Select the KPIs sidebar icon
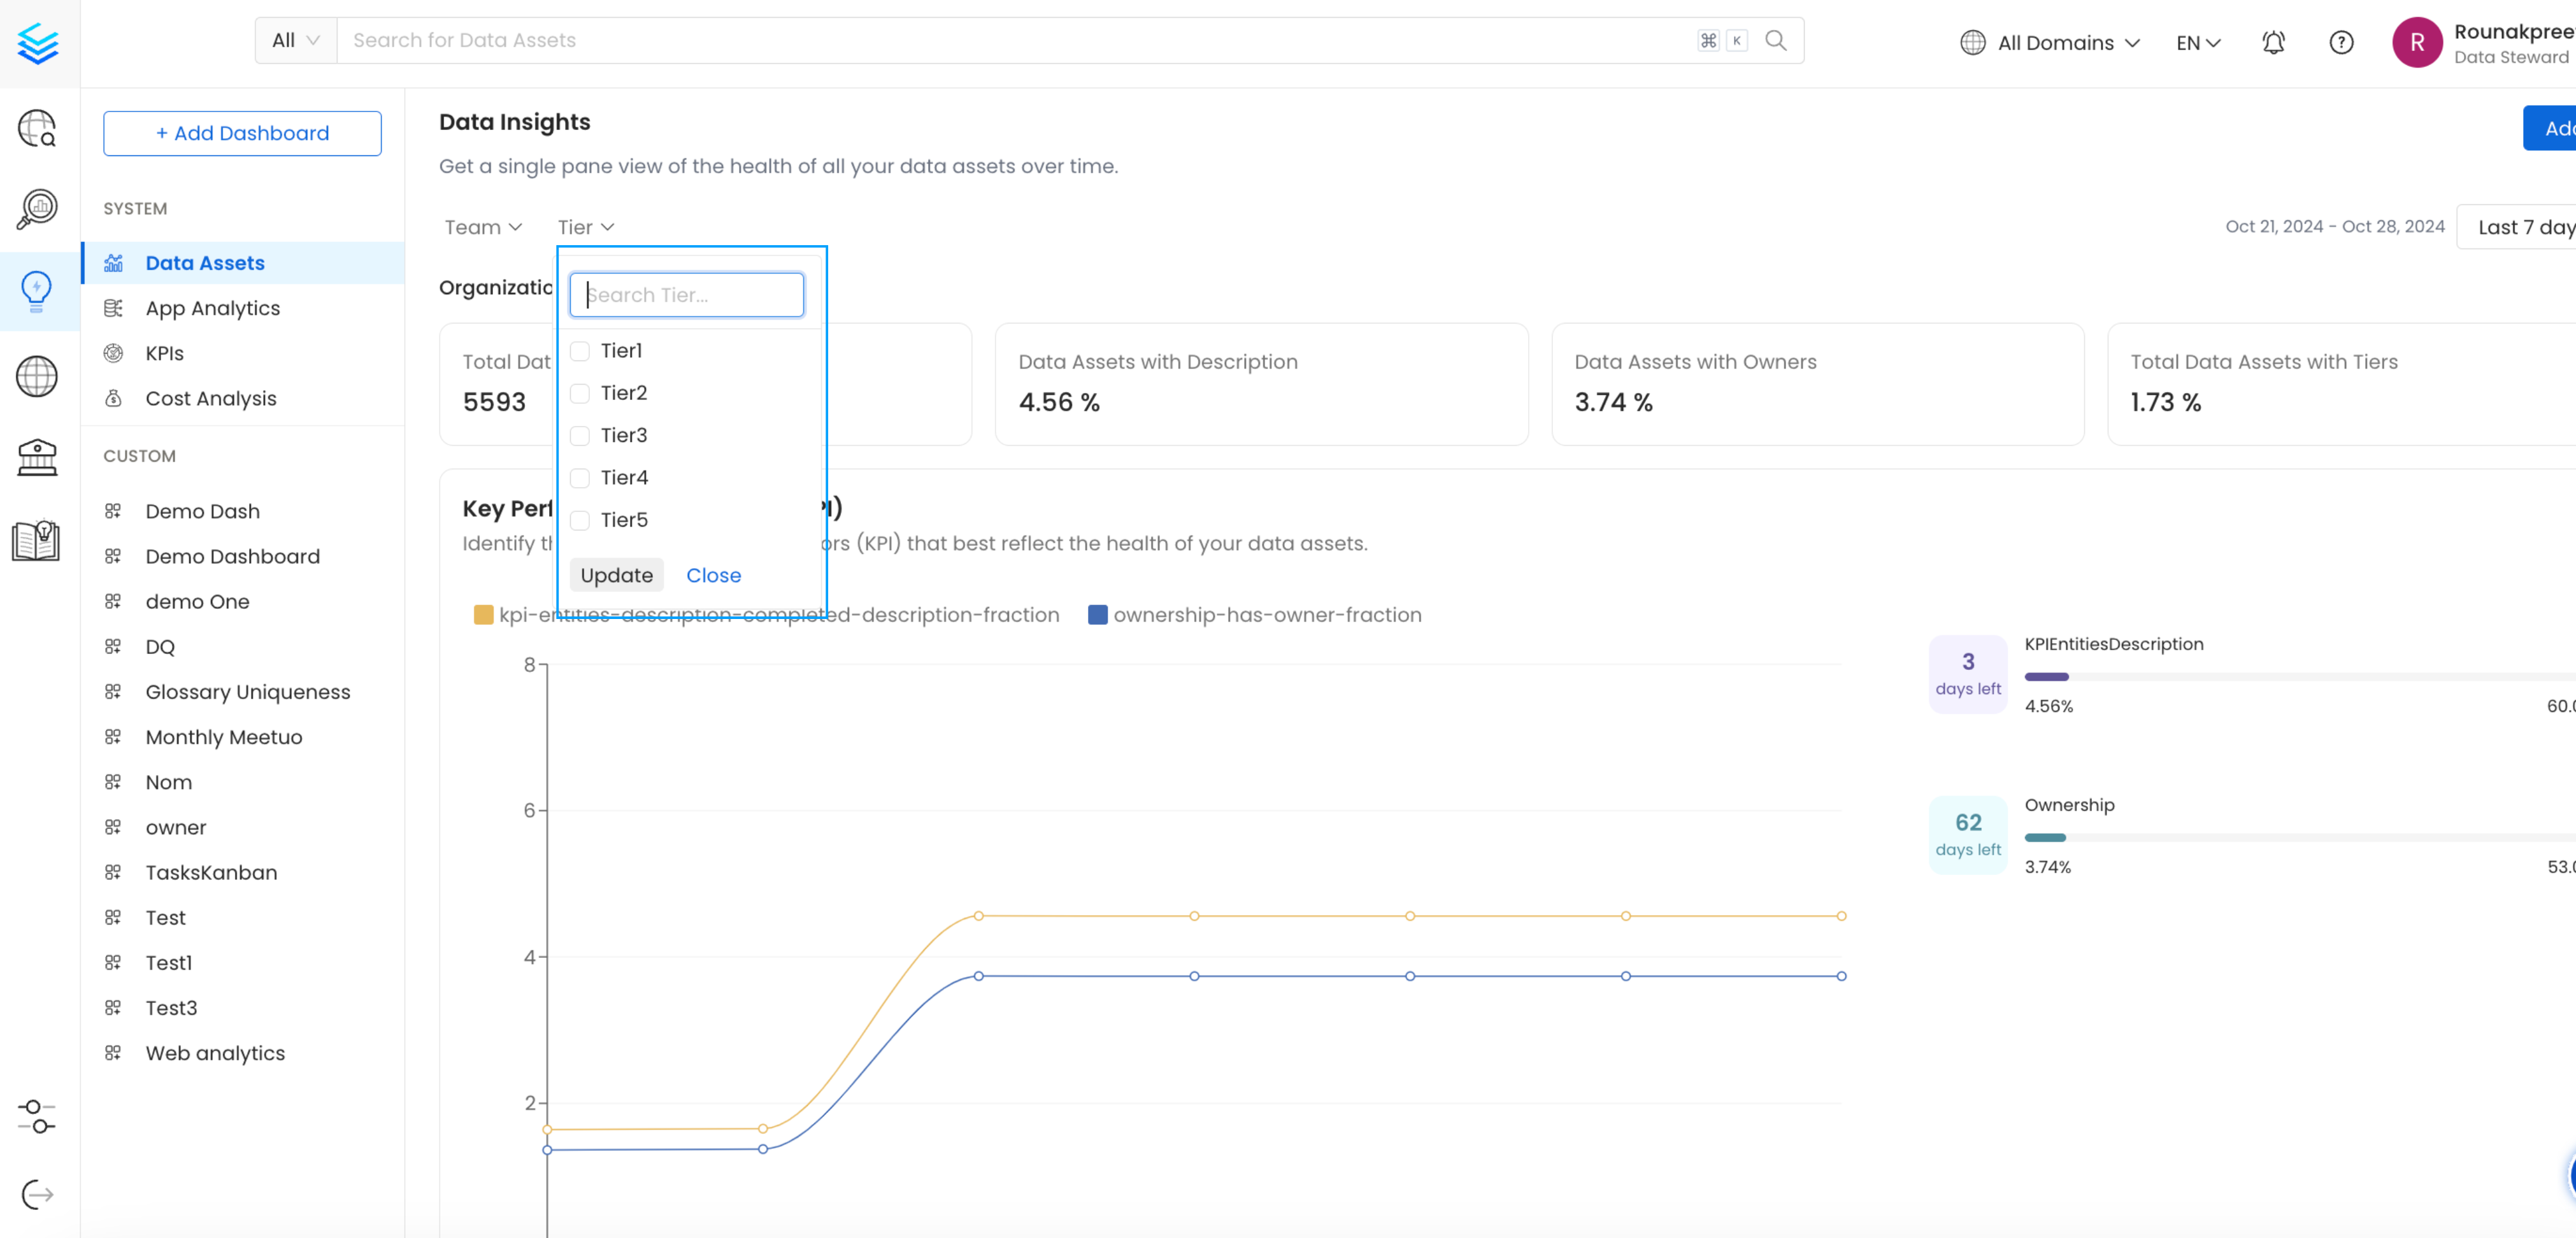2576x1238 pixels. tap(115, 353)
